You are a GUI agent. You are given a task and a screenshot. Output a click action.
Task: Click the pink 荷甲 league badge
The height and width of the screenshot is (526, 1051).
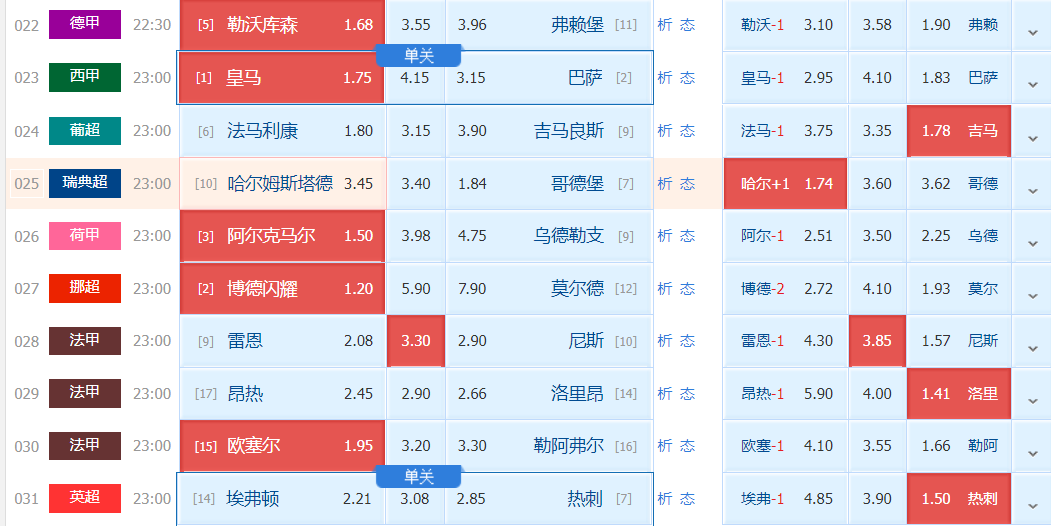(x=85, y=236)
